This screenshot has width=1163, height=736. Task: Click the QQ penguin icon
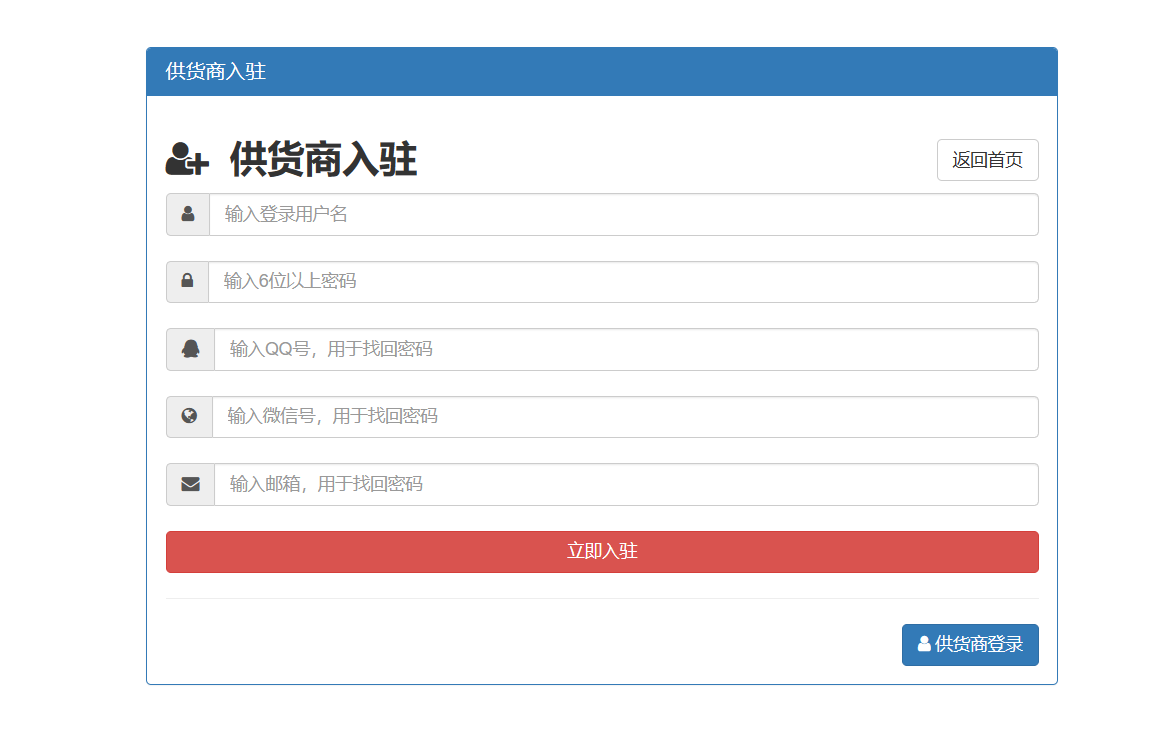coord(191,349)
